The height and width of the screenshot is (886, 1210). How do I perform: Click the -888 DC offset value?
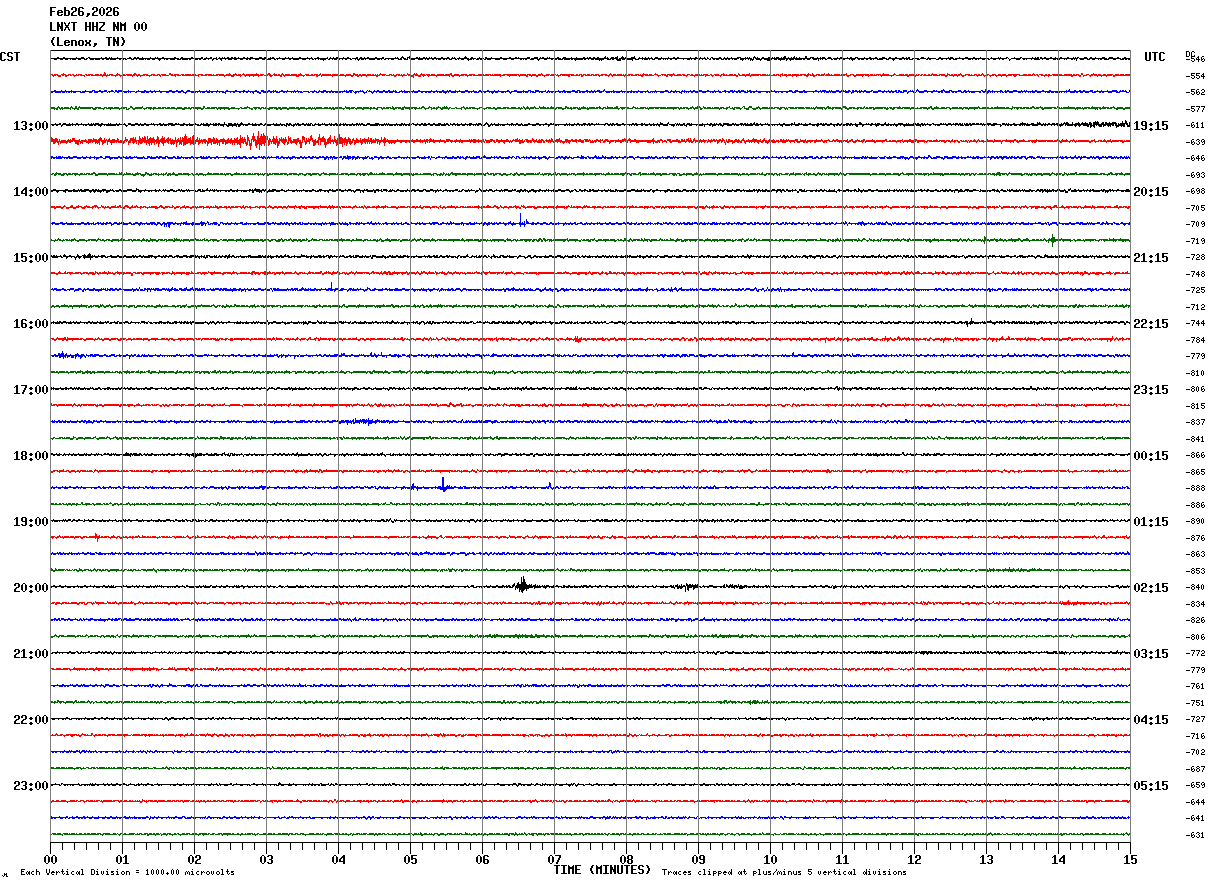coord(1195,488)
